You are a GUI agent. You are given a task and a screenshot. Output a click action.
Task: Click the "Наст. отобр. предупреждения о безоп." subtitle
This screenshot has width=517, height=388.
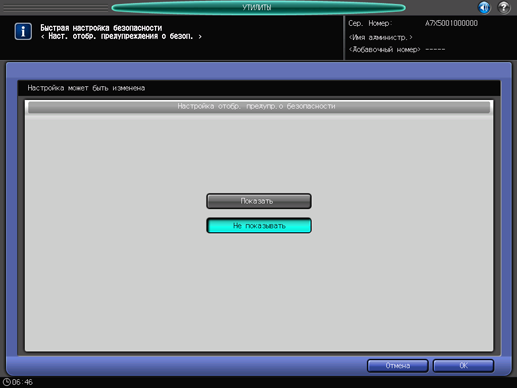click(x=121, y=36)
